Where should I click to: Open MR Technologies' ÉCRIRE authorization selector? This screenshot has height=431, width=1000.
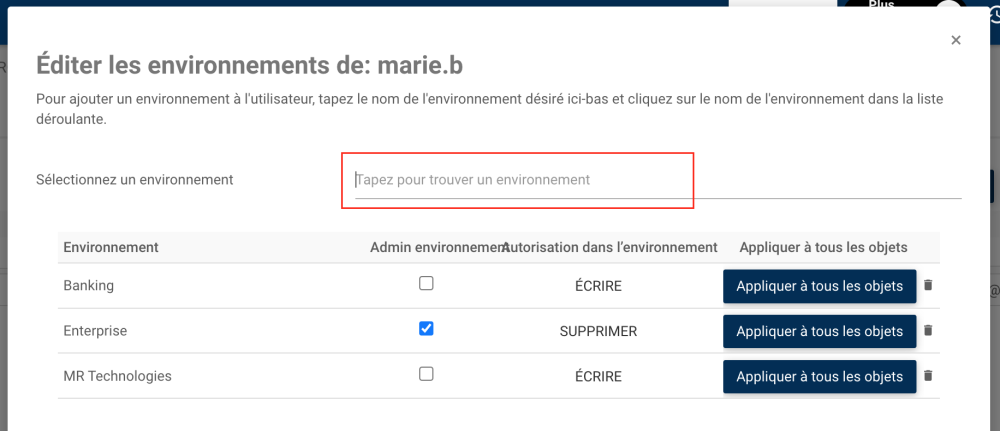click(598, 377)
